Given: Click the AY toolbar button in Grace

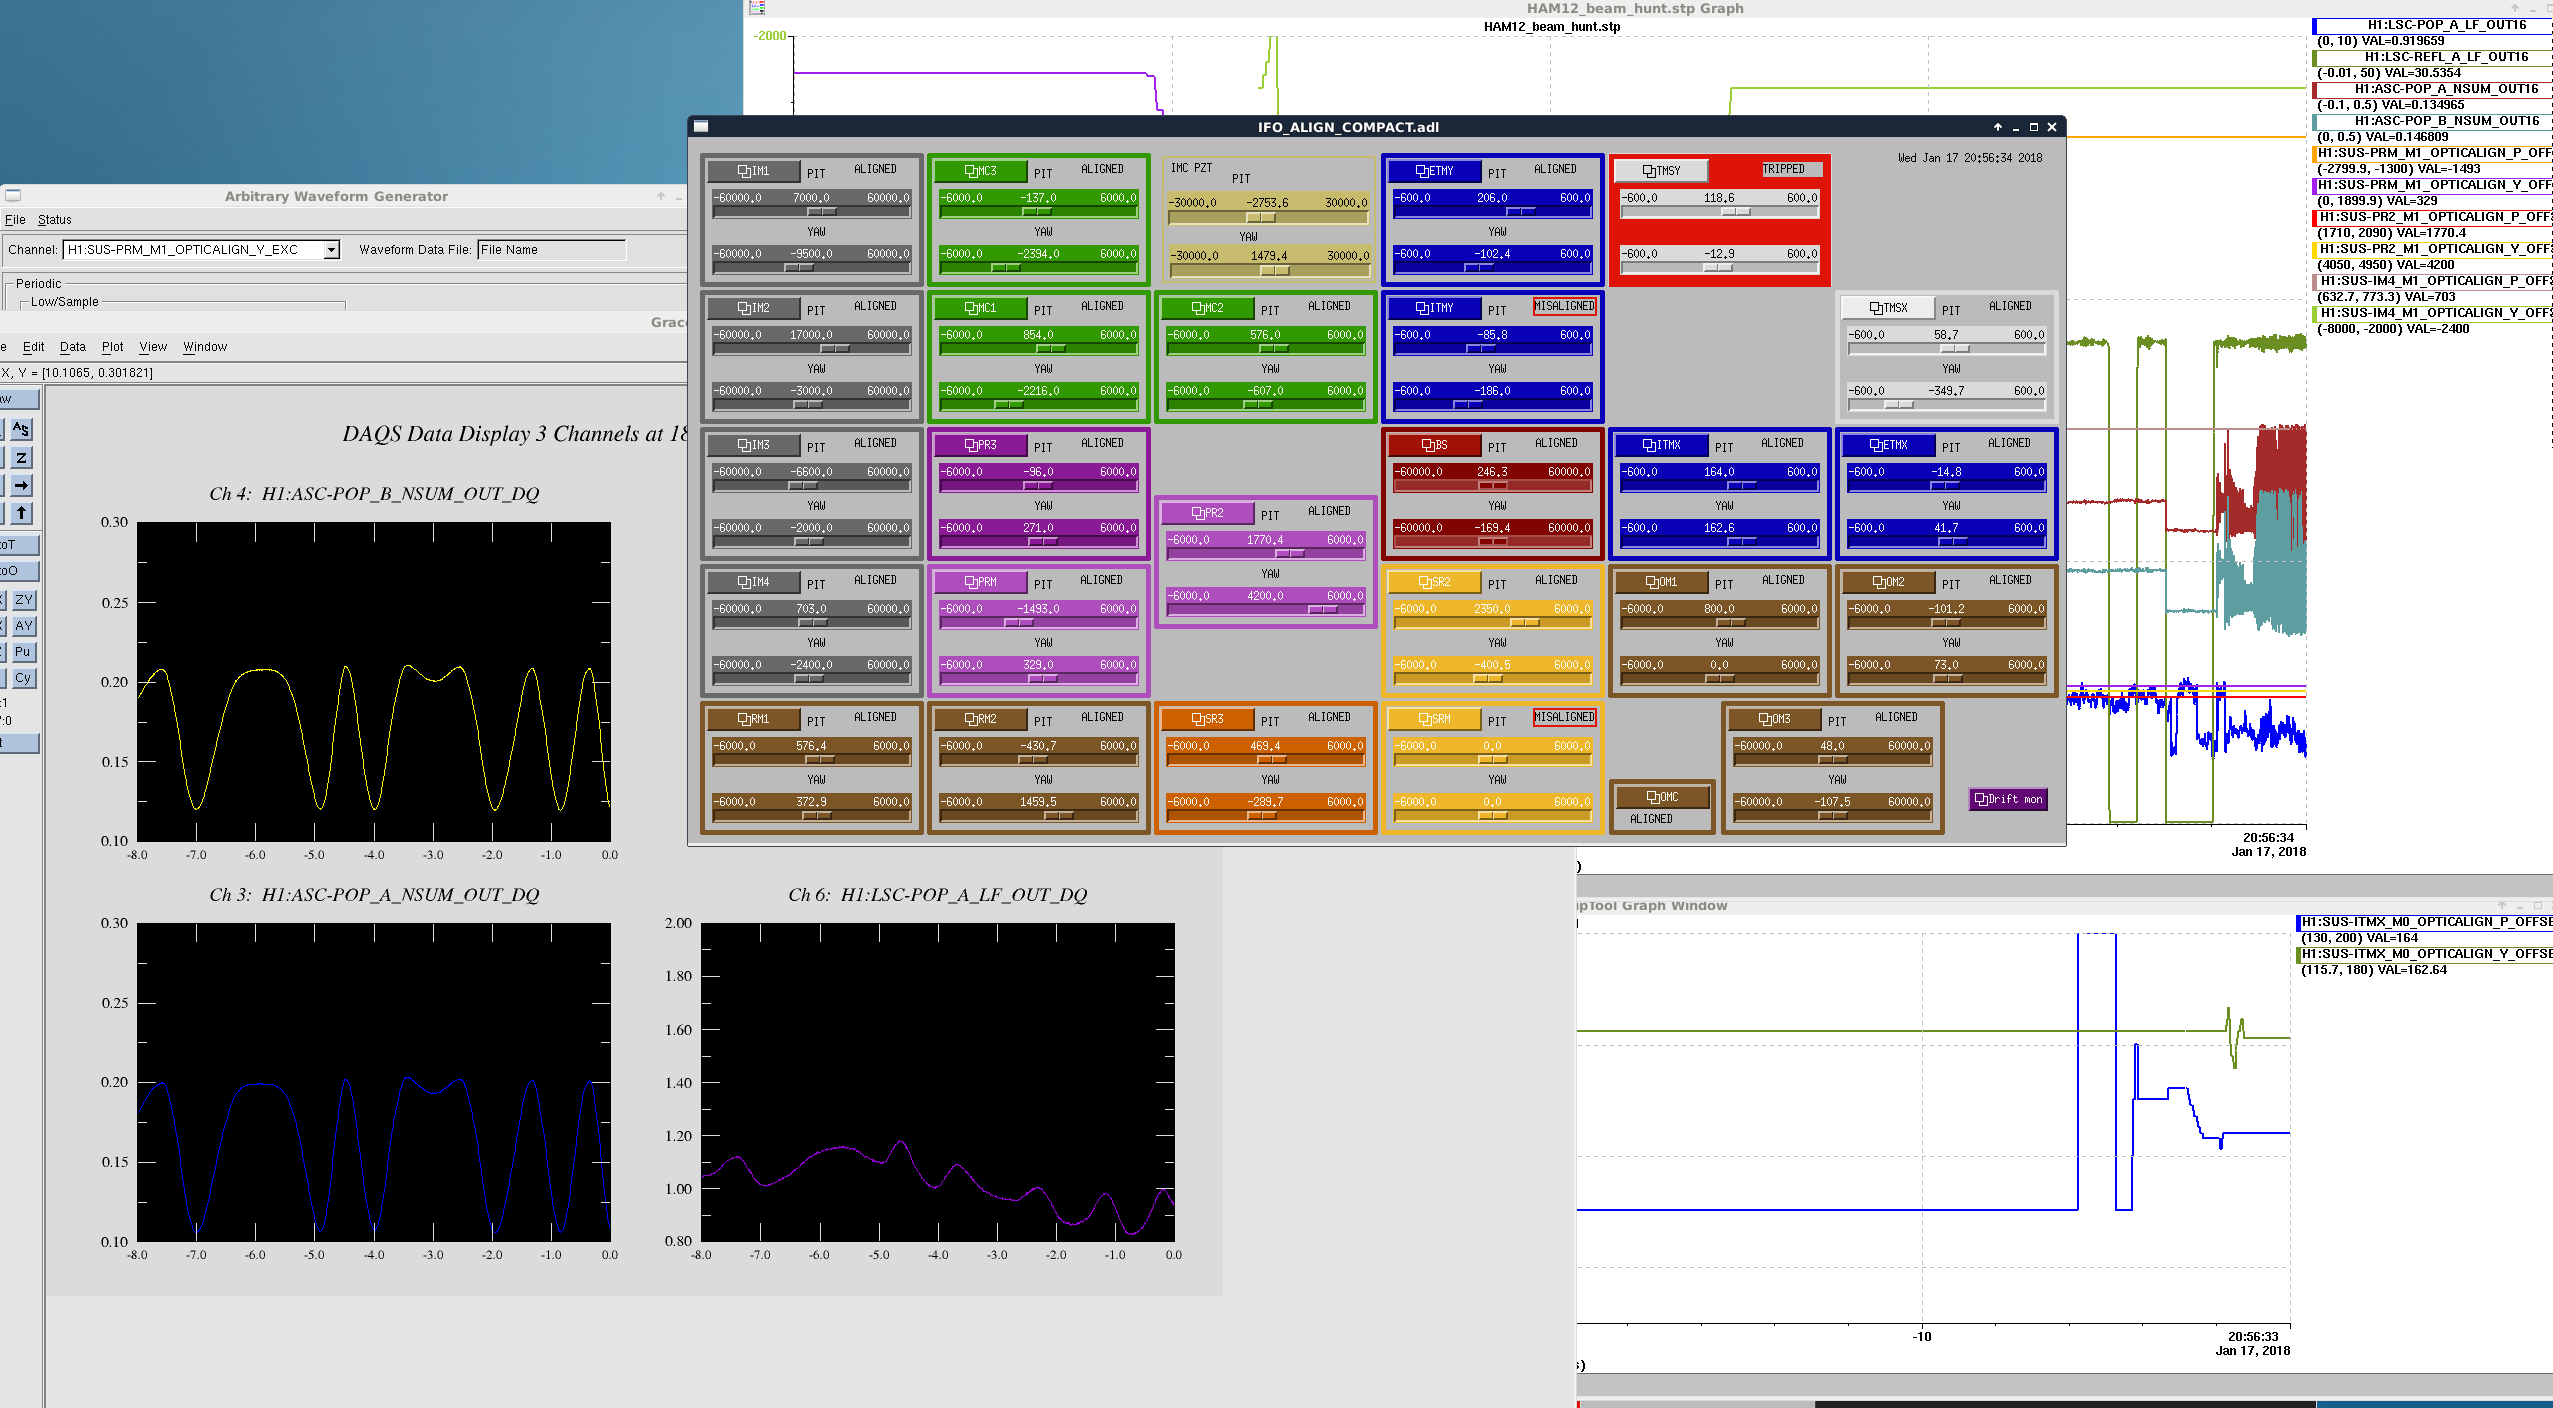Looking at the screenshot, I should click(x=23, y=626).
